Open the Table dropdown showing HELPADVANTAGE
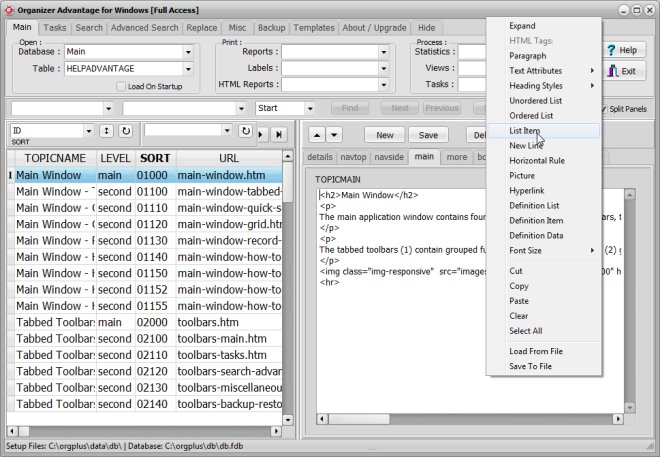 click(188, 69)
